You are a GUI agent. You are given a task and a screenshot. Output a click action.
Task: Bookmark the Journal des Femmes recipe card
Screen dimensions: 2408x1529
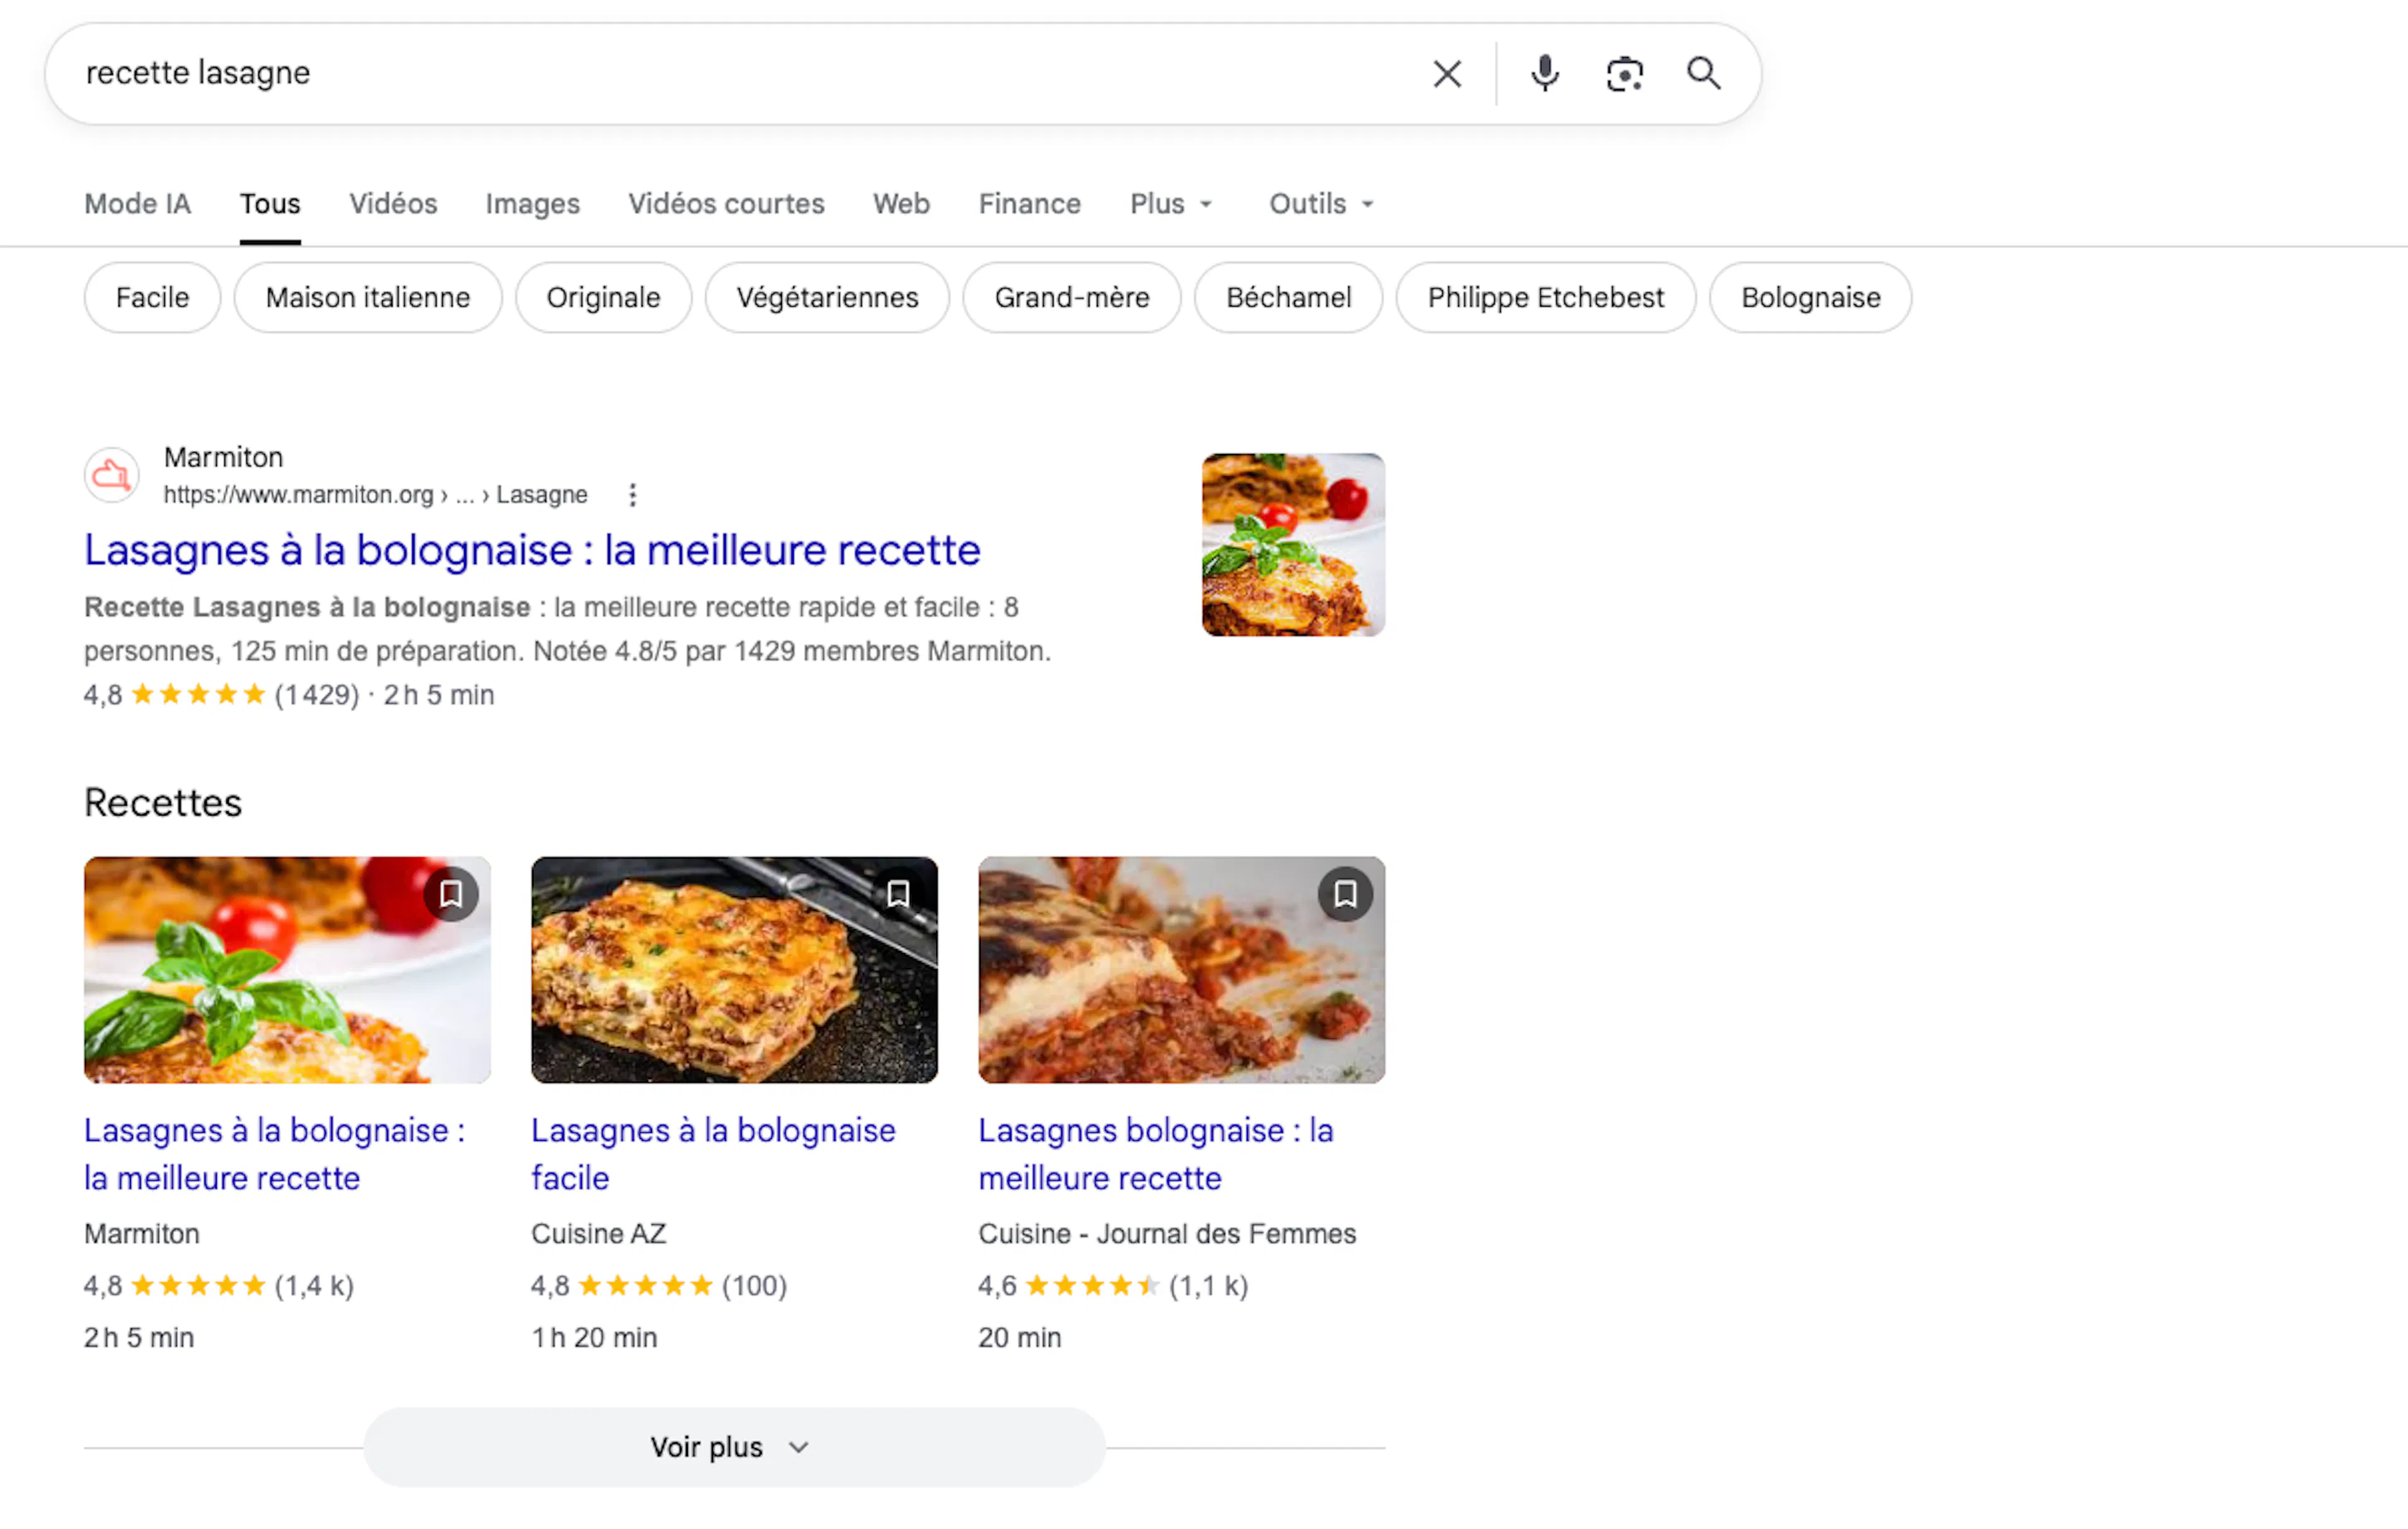[x=1345, y=893]
